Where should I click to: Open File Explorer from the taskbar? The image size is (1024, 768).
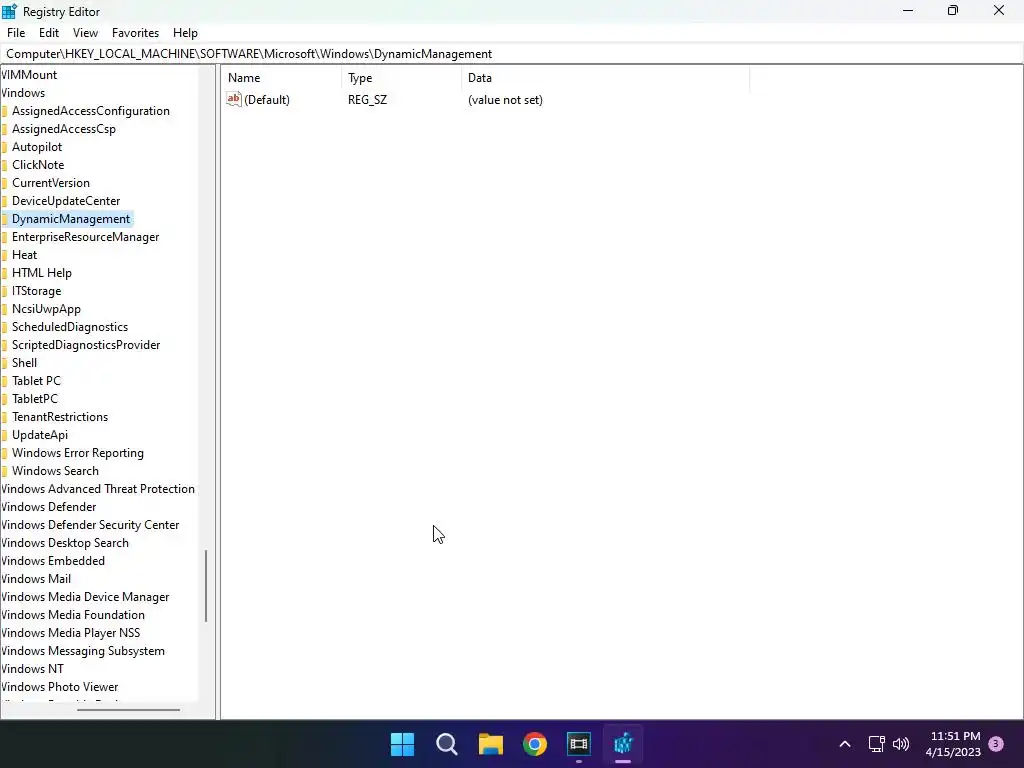click(x=490, y=744)
